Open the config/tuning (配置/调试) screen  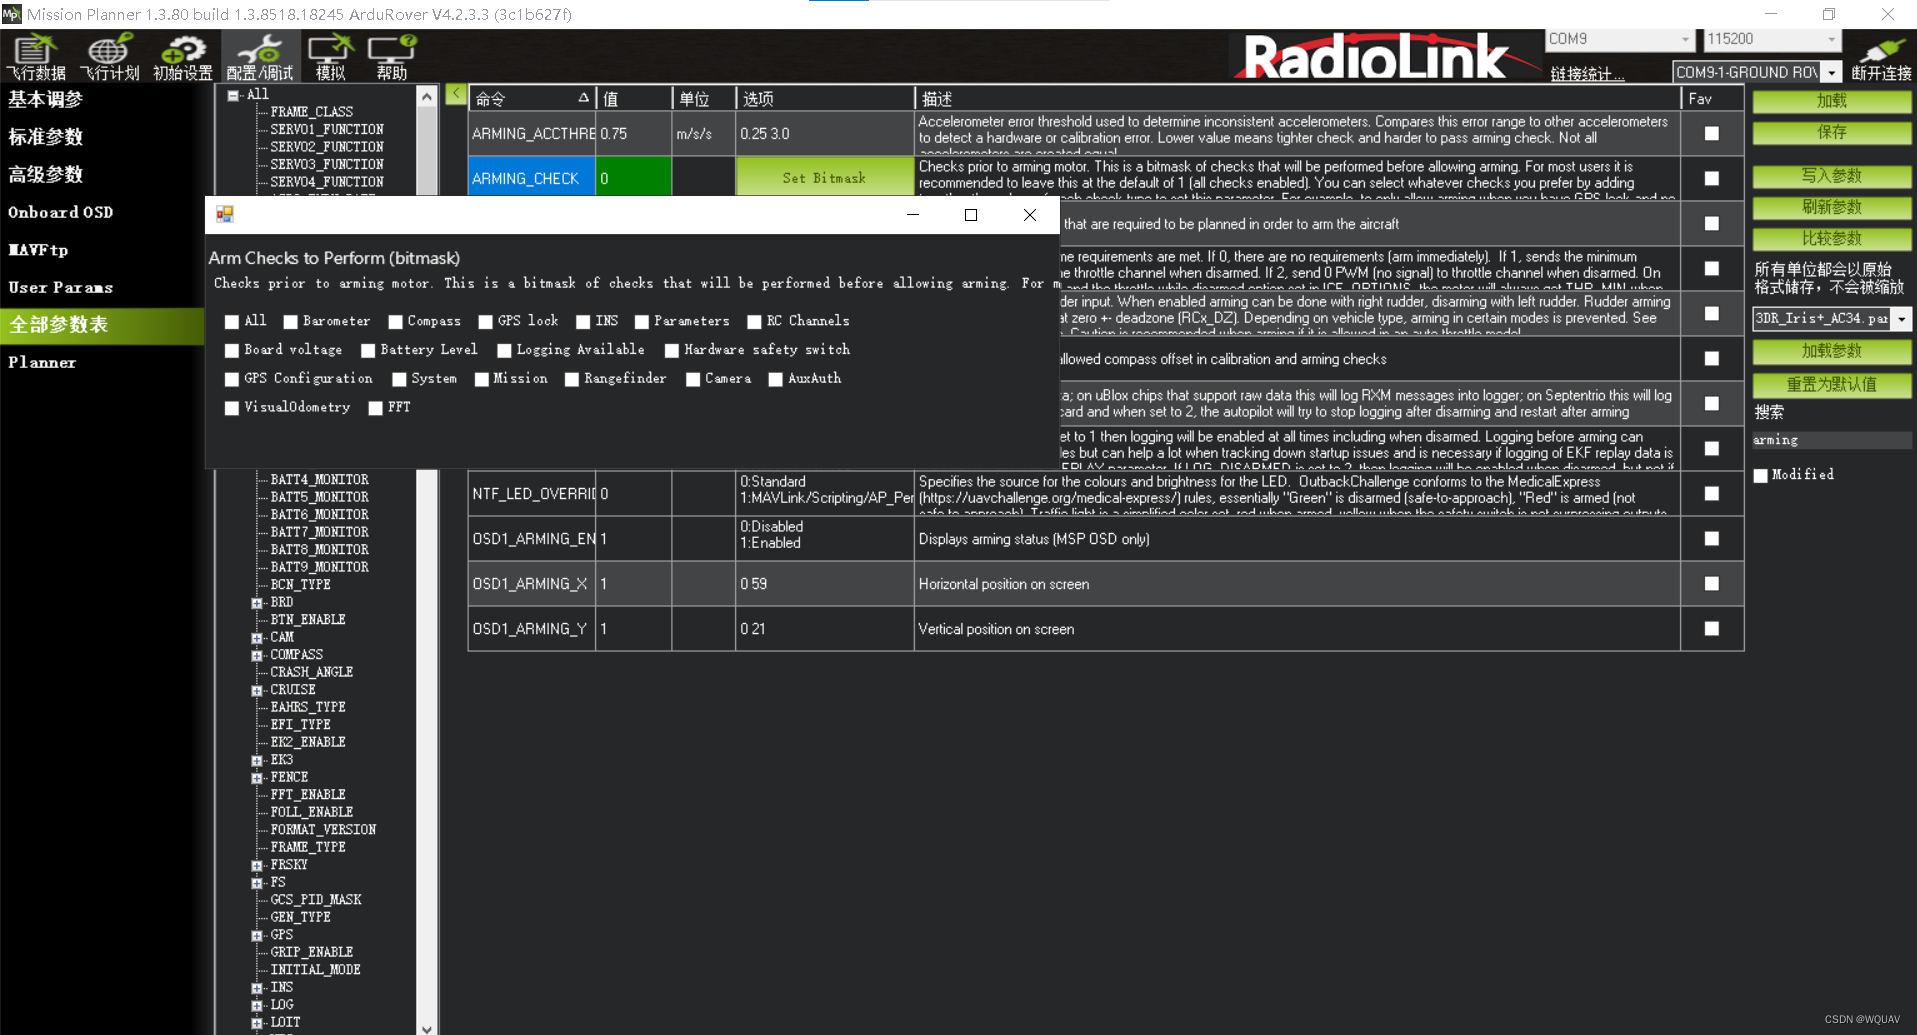260,57
